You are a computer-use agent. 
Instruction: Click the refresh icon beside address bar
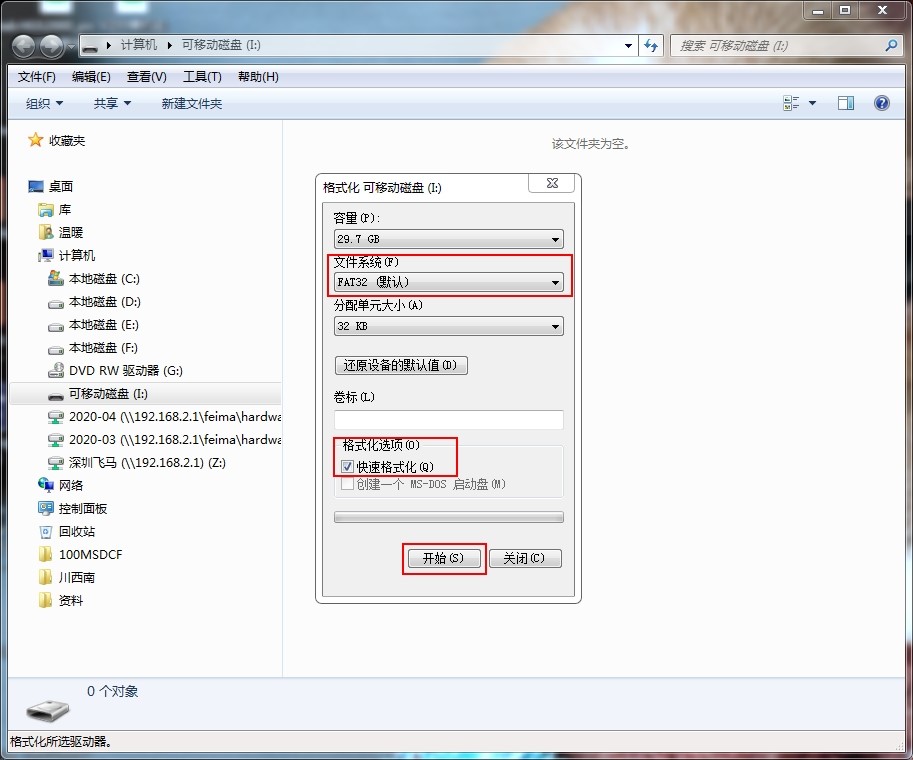(x=651, y=45)
